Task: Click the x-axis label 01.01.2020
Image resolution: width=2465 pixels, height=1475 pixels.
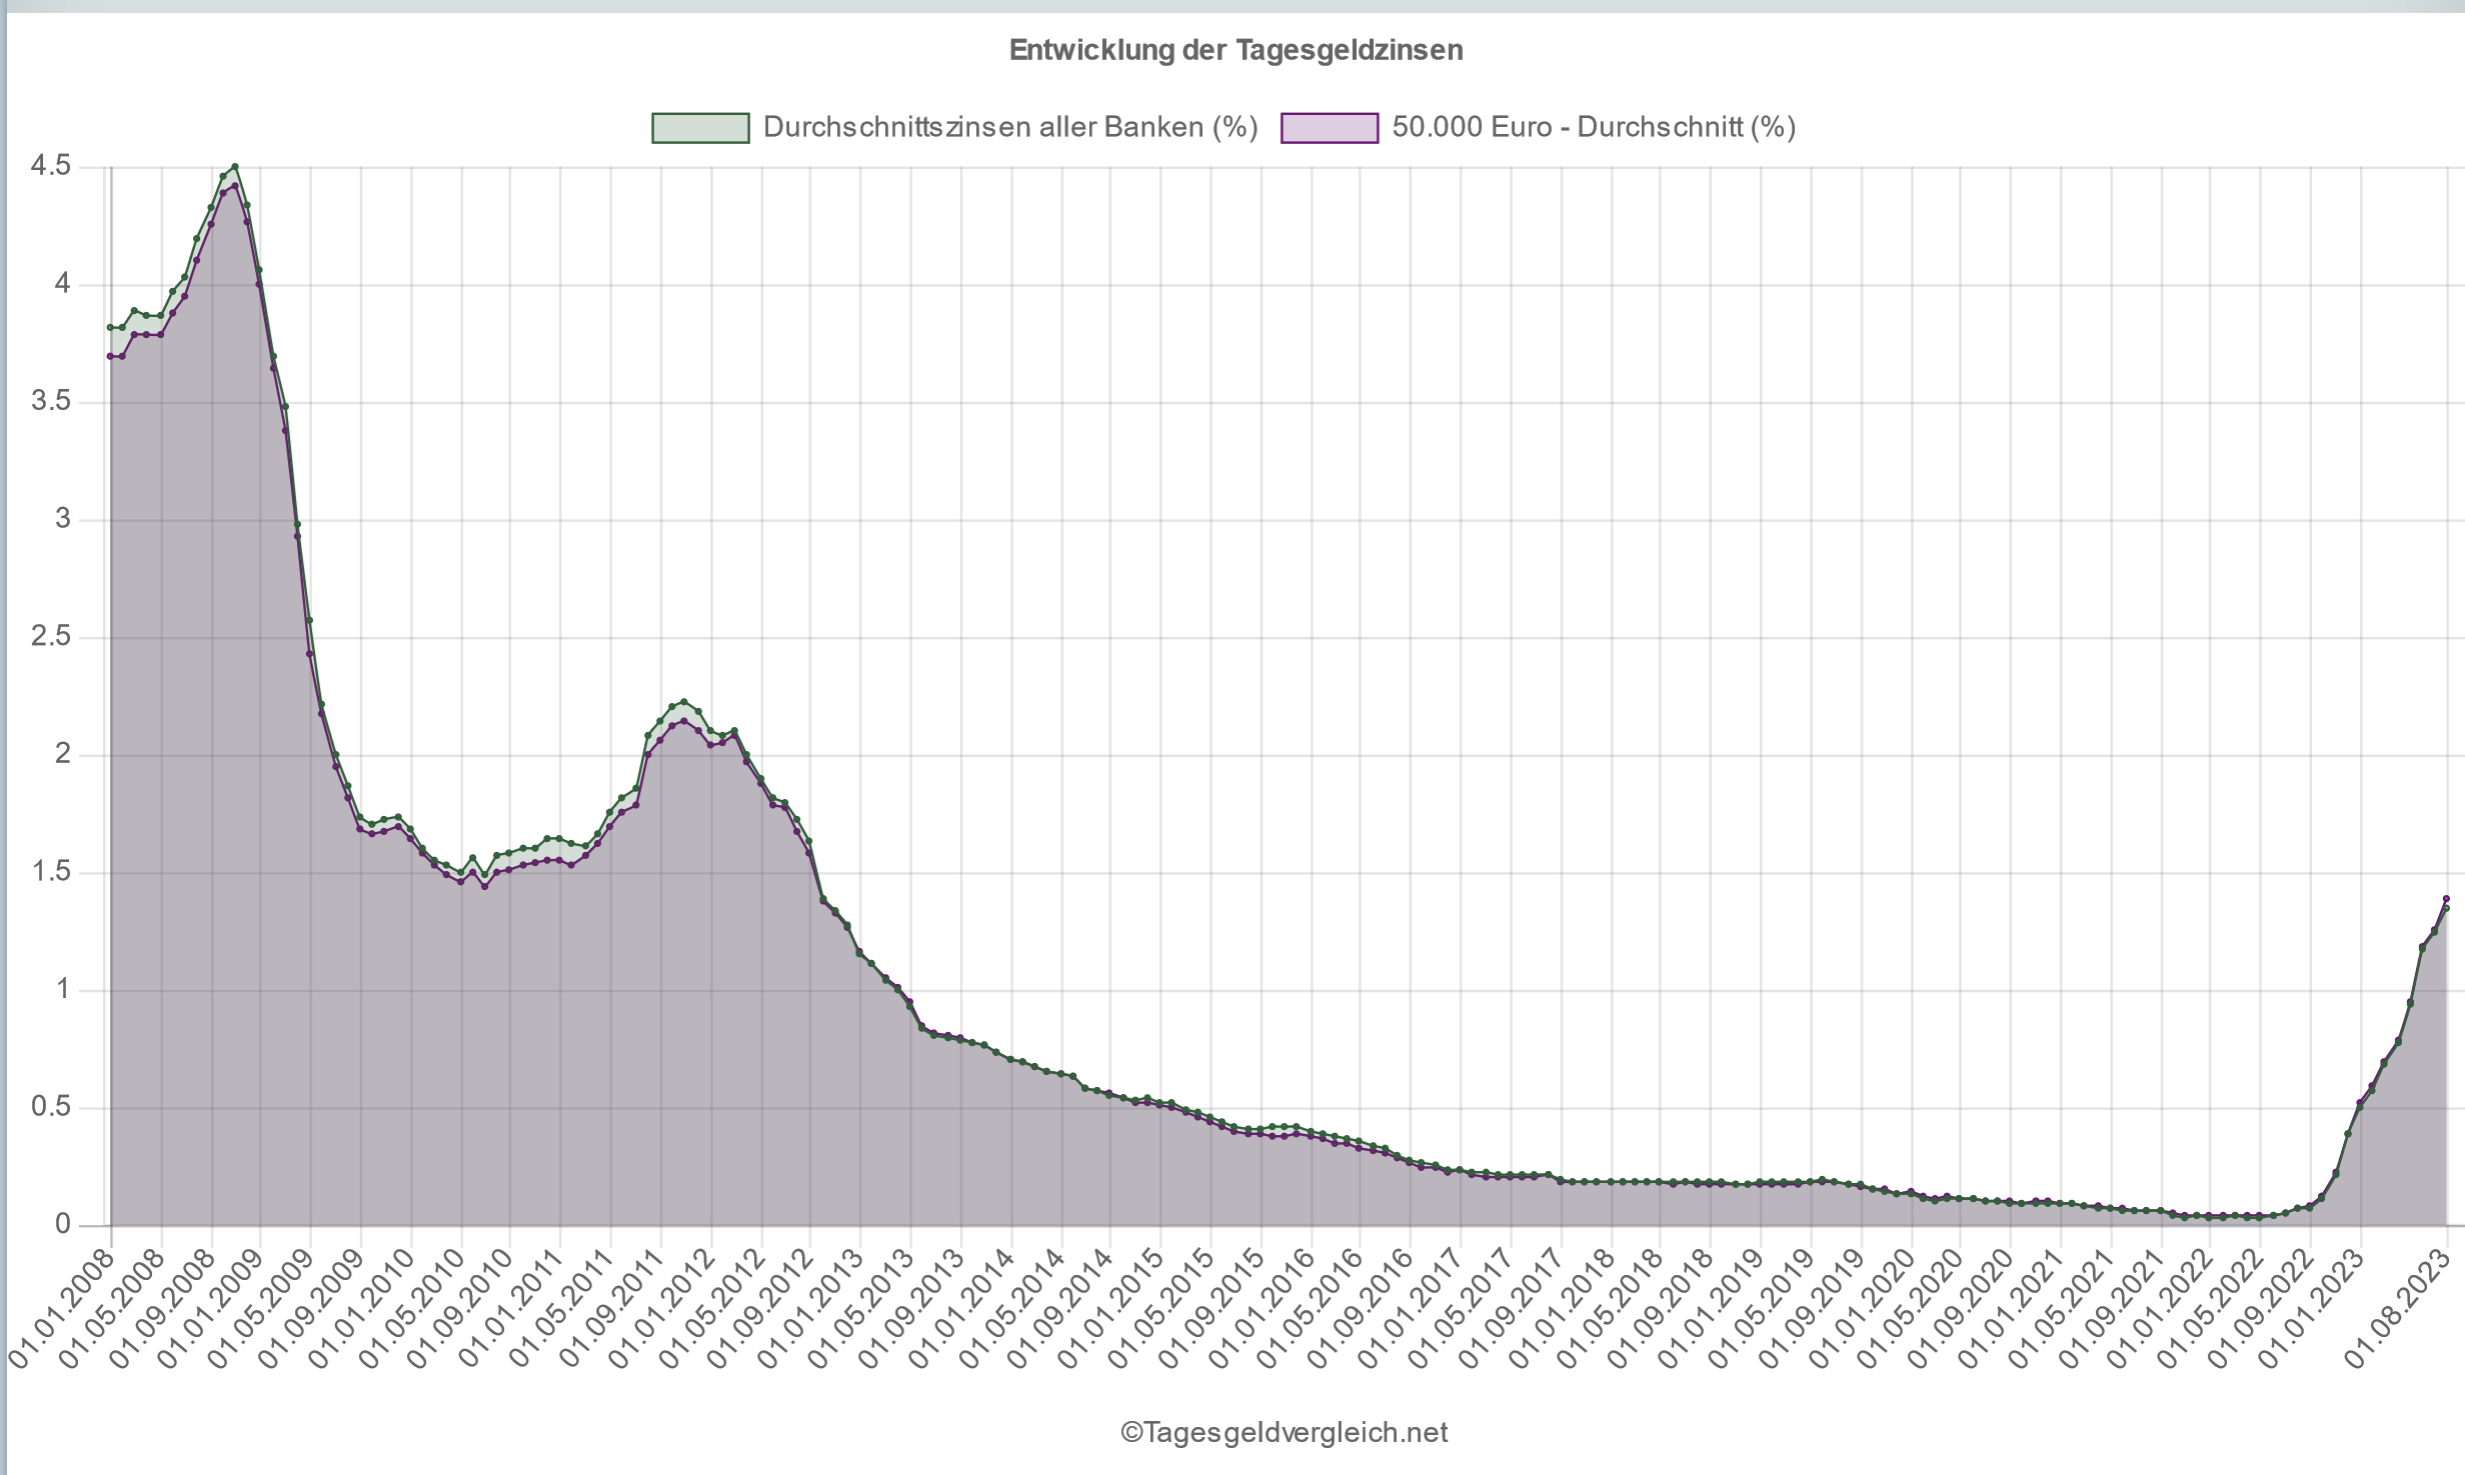Action: coord(1863,1310)
